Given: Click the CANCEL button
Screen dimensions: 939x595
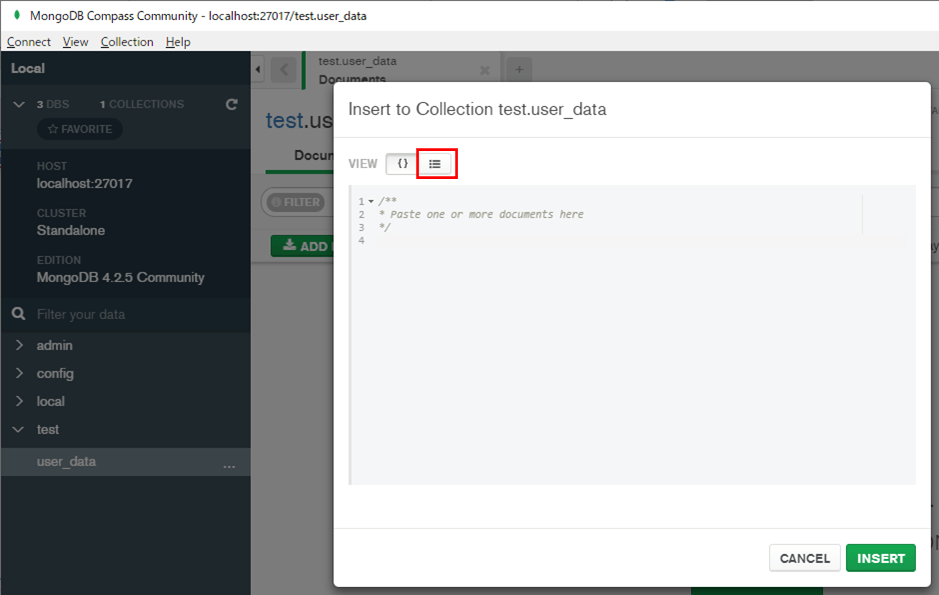Looking at the screenshot, I should pos(804,558).
